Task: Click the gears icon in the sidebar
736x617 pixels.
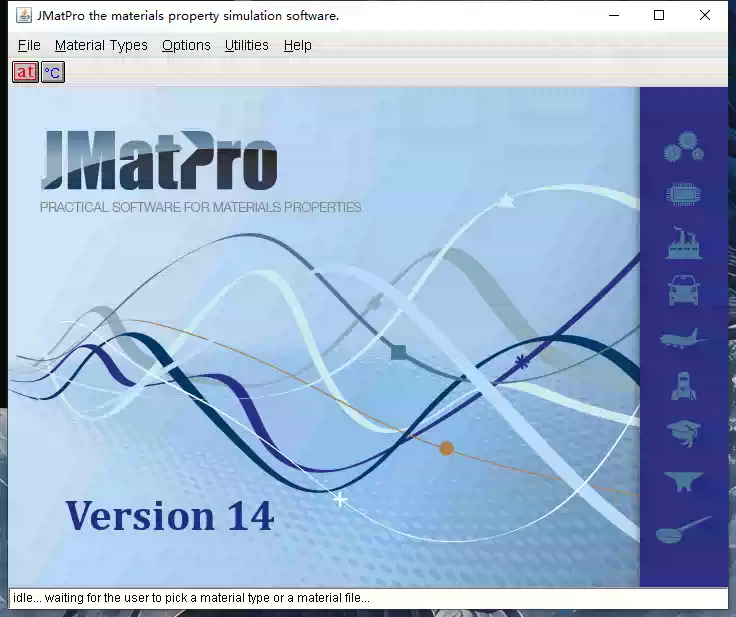Action: pos(683,147)
